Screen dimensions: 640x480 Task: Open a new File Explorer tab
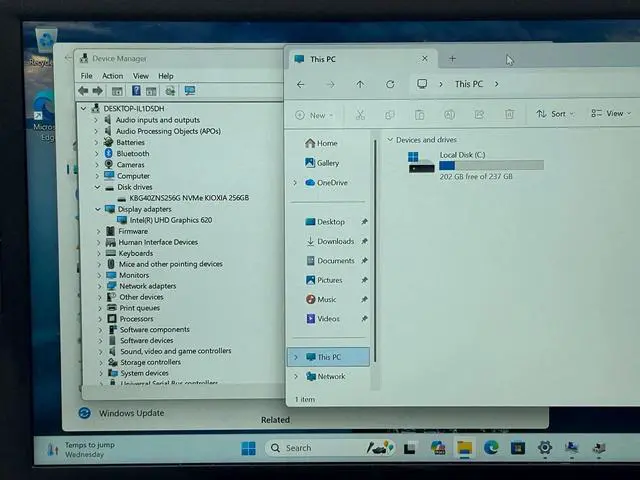click(x=452, y=59)
